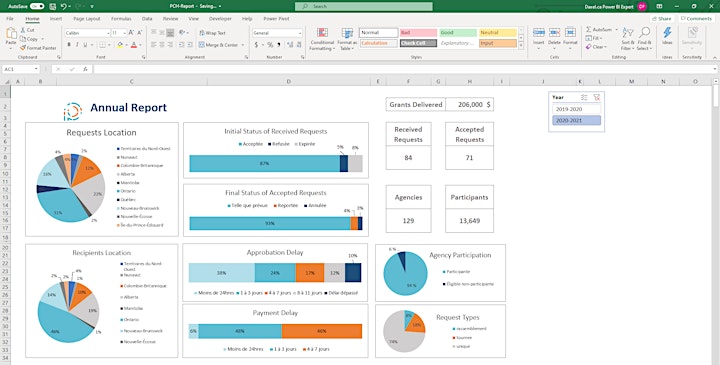Click the Save icon in title bar
The image size is (720, 365).
tap(52, 6)
